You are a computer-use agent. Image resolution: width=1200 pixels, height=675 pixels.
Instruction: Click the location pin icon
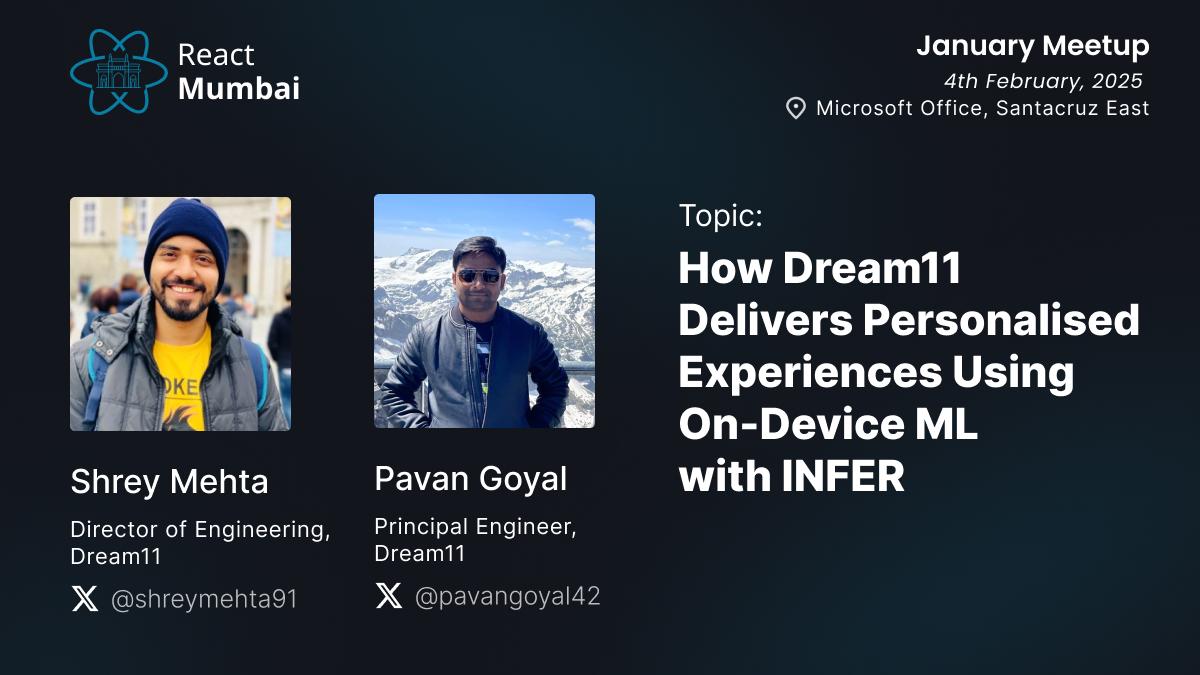point(796,108)
